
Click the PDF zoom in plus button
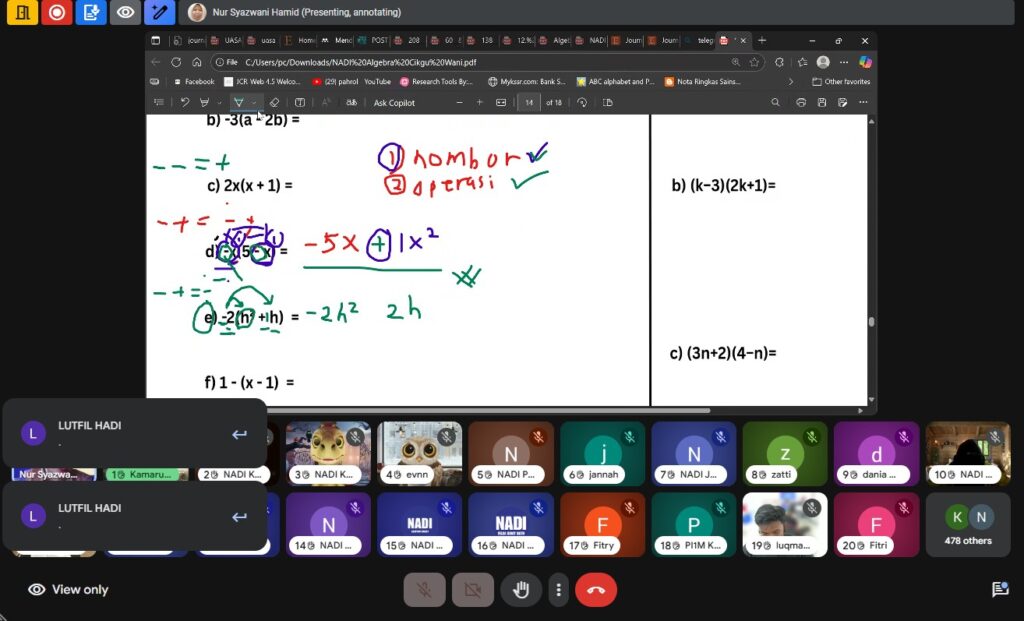[479, 102]
